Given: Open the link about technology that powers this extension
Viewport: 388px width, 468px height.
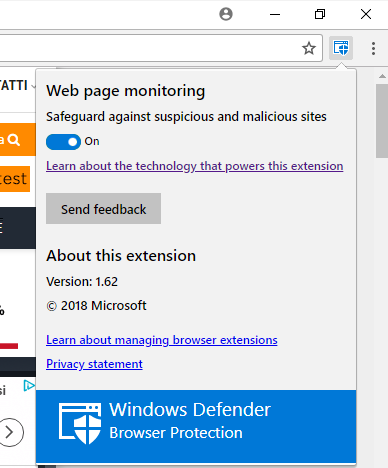Looking at the screenshot, I should [195, 166].
